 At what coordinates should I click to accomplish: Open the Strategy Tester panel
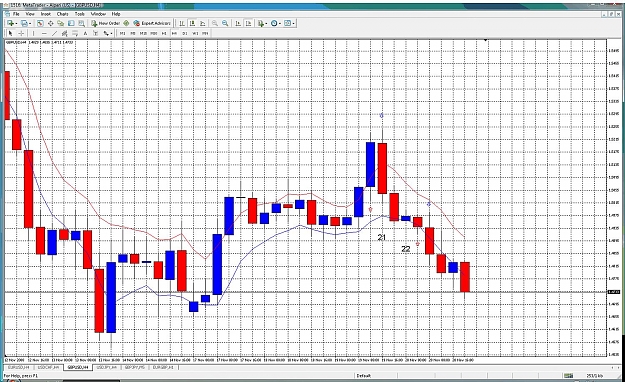pos(81,23)
